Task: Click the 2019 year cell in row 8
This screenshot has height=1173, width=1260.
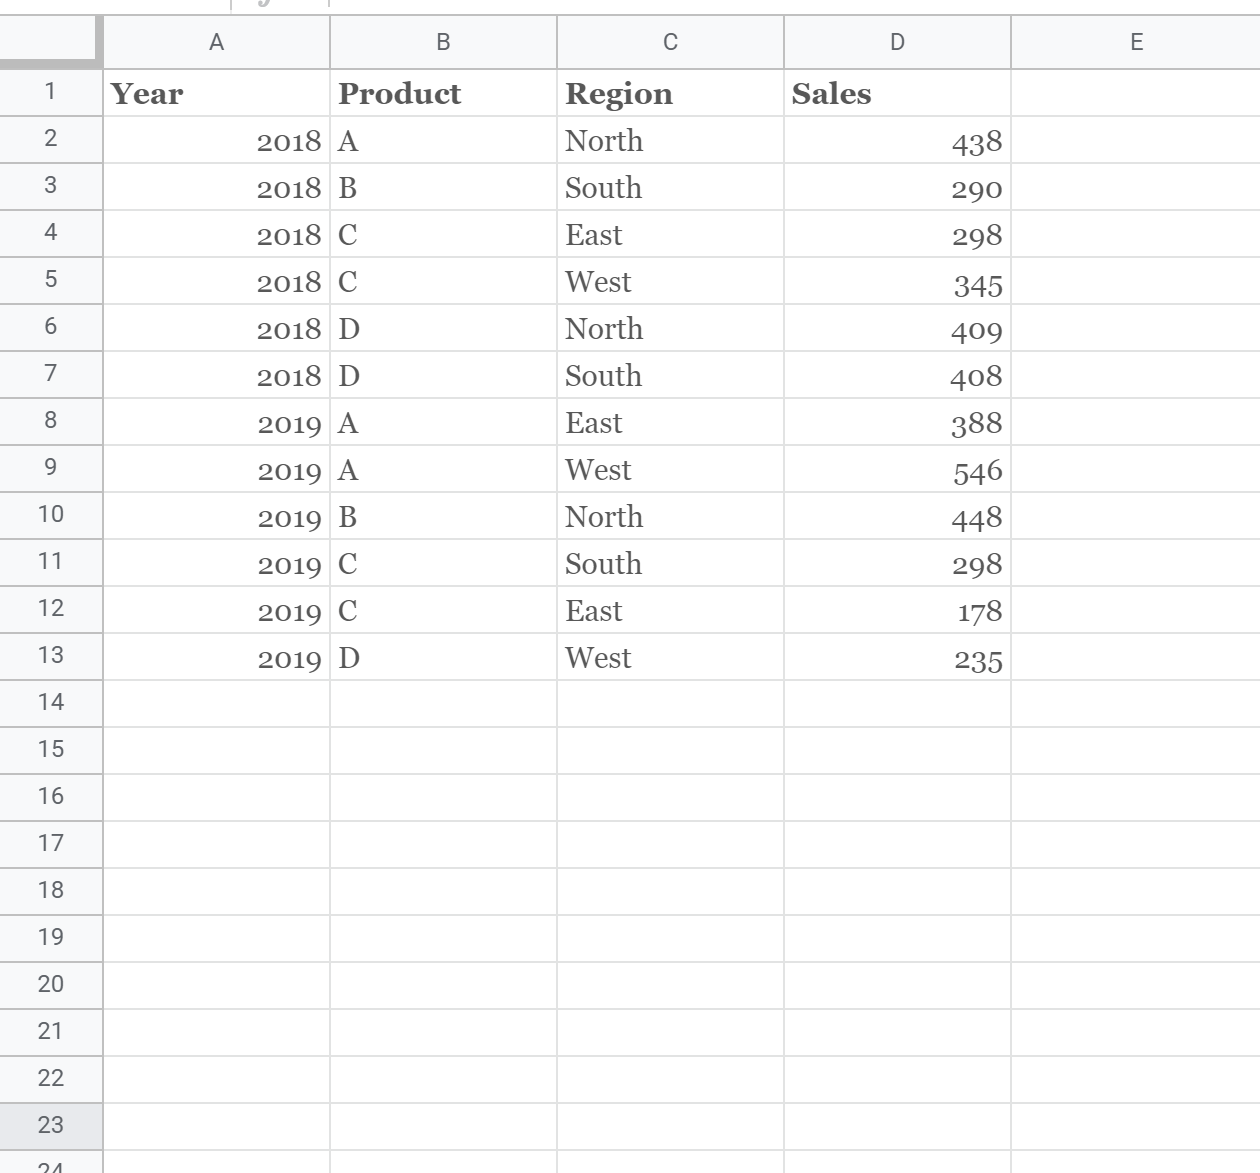Action: click(x=216, y=423)
